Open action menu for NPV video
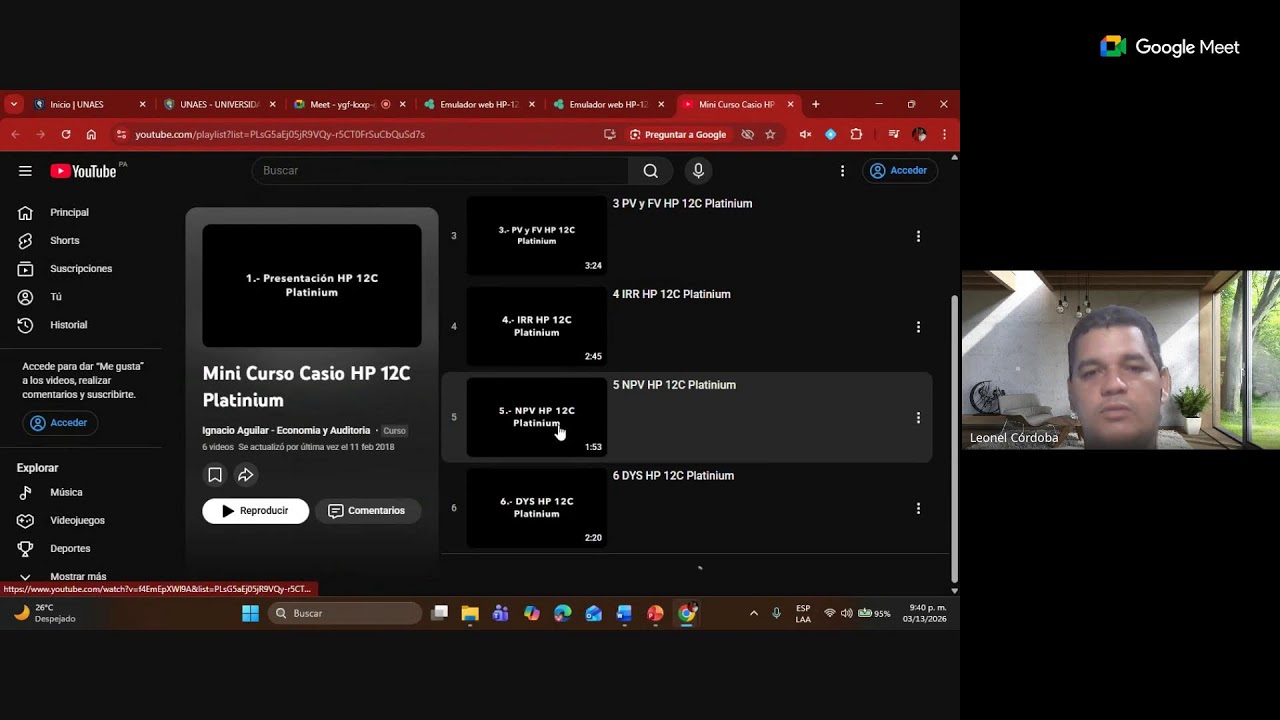 (x=918, y=418)
